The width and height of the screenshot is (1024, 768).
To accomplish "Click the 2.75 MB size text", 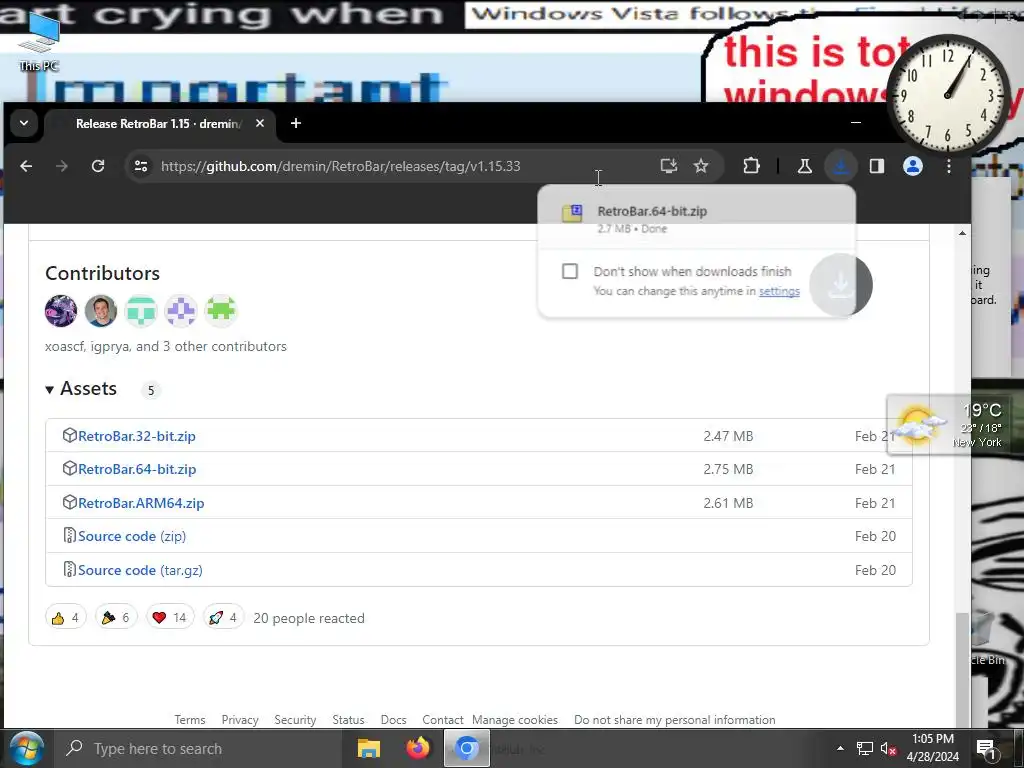I will click(728, 469).
